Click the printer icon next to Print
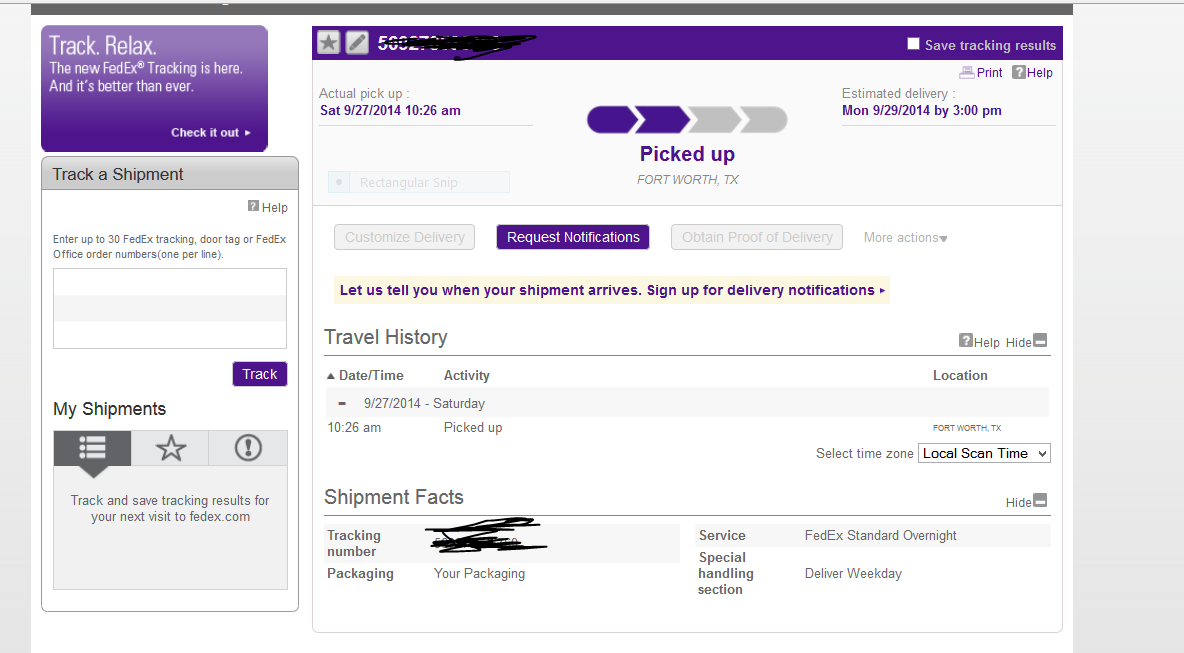This screenshot has height=653, width=1184. point(966,72)
